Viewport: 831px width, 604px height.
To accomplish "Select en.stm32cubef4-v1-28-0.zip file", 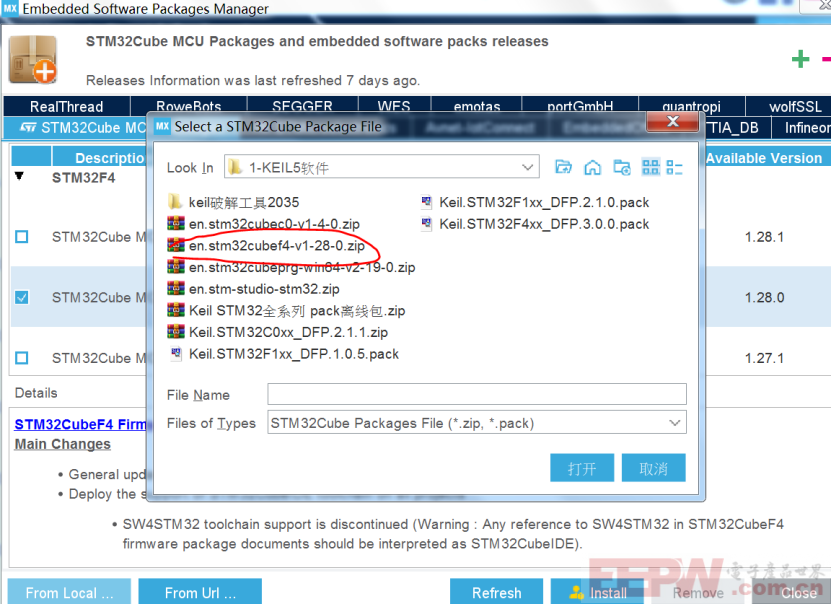I will 266,245.
